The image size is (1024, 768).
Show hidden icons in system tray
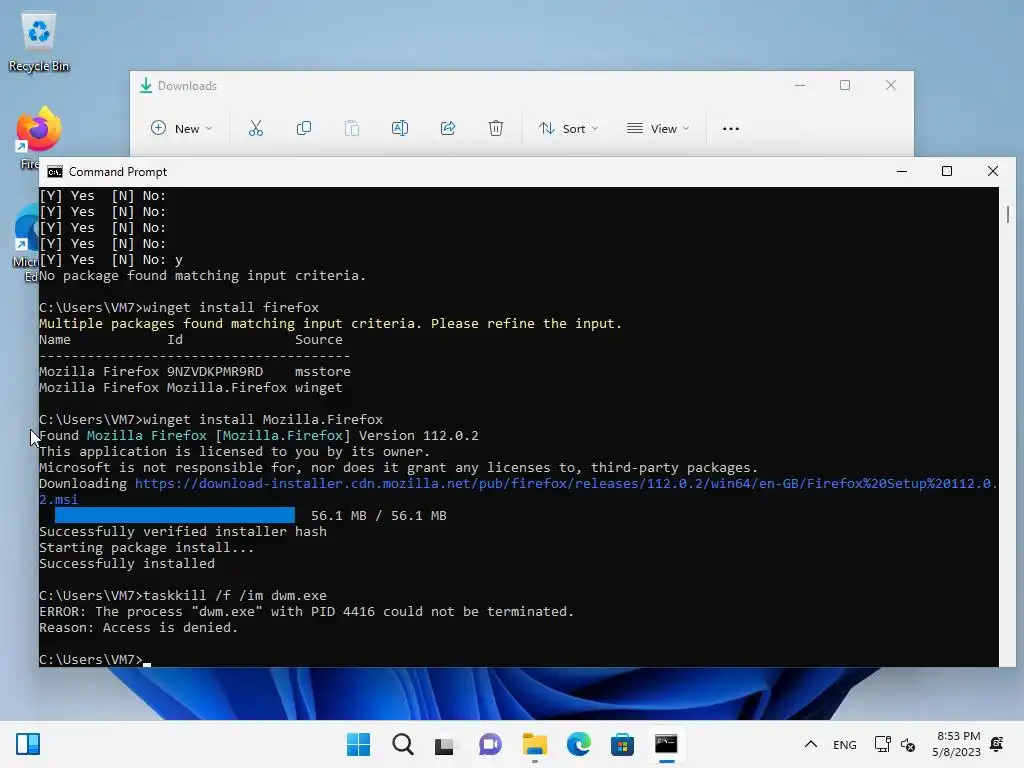[810, 744]
